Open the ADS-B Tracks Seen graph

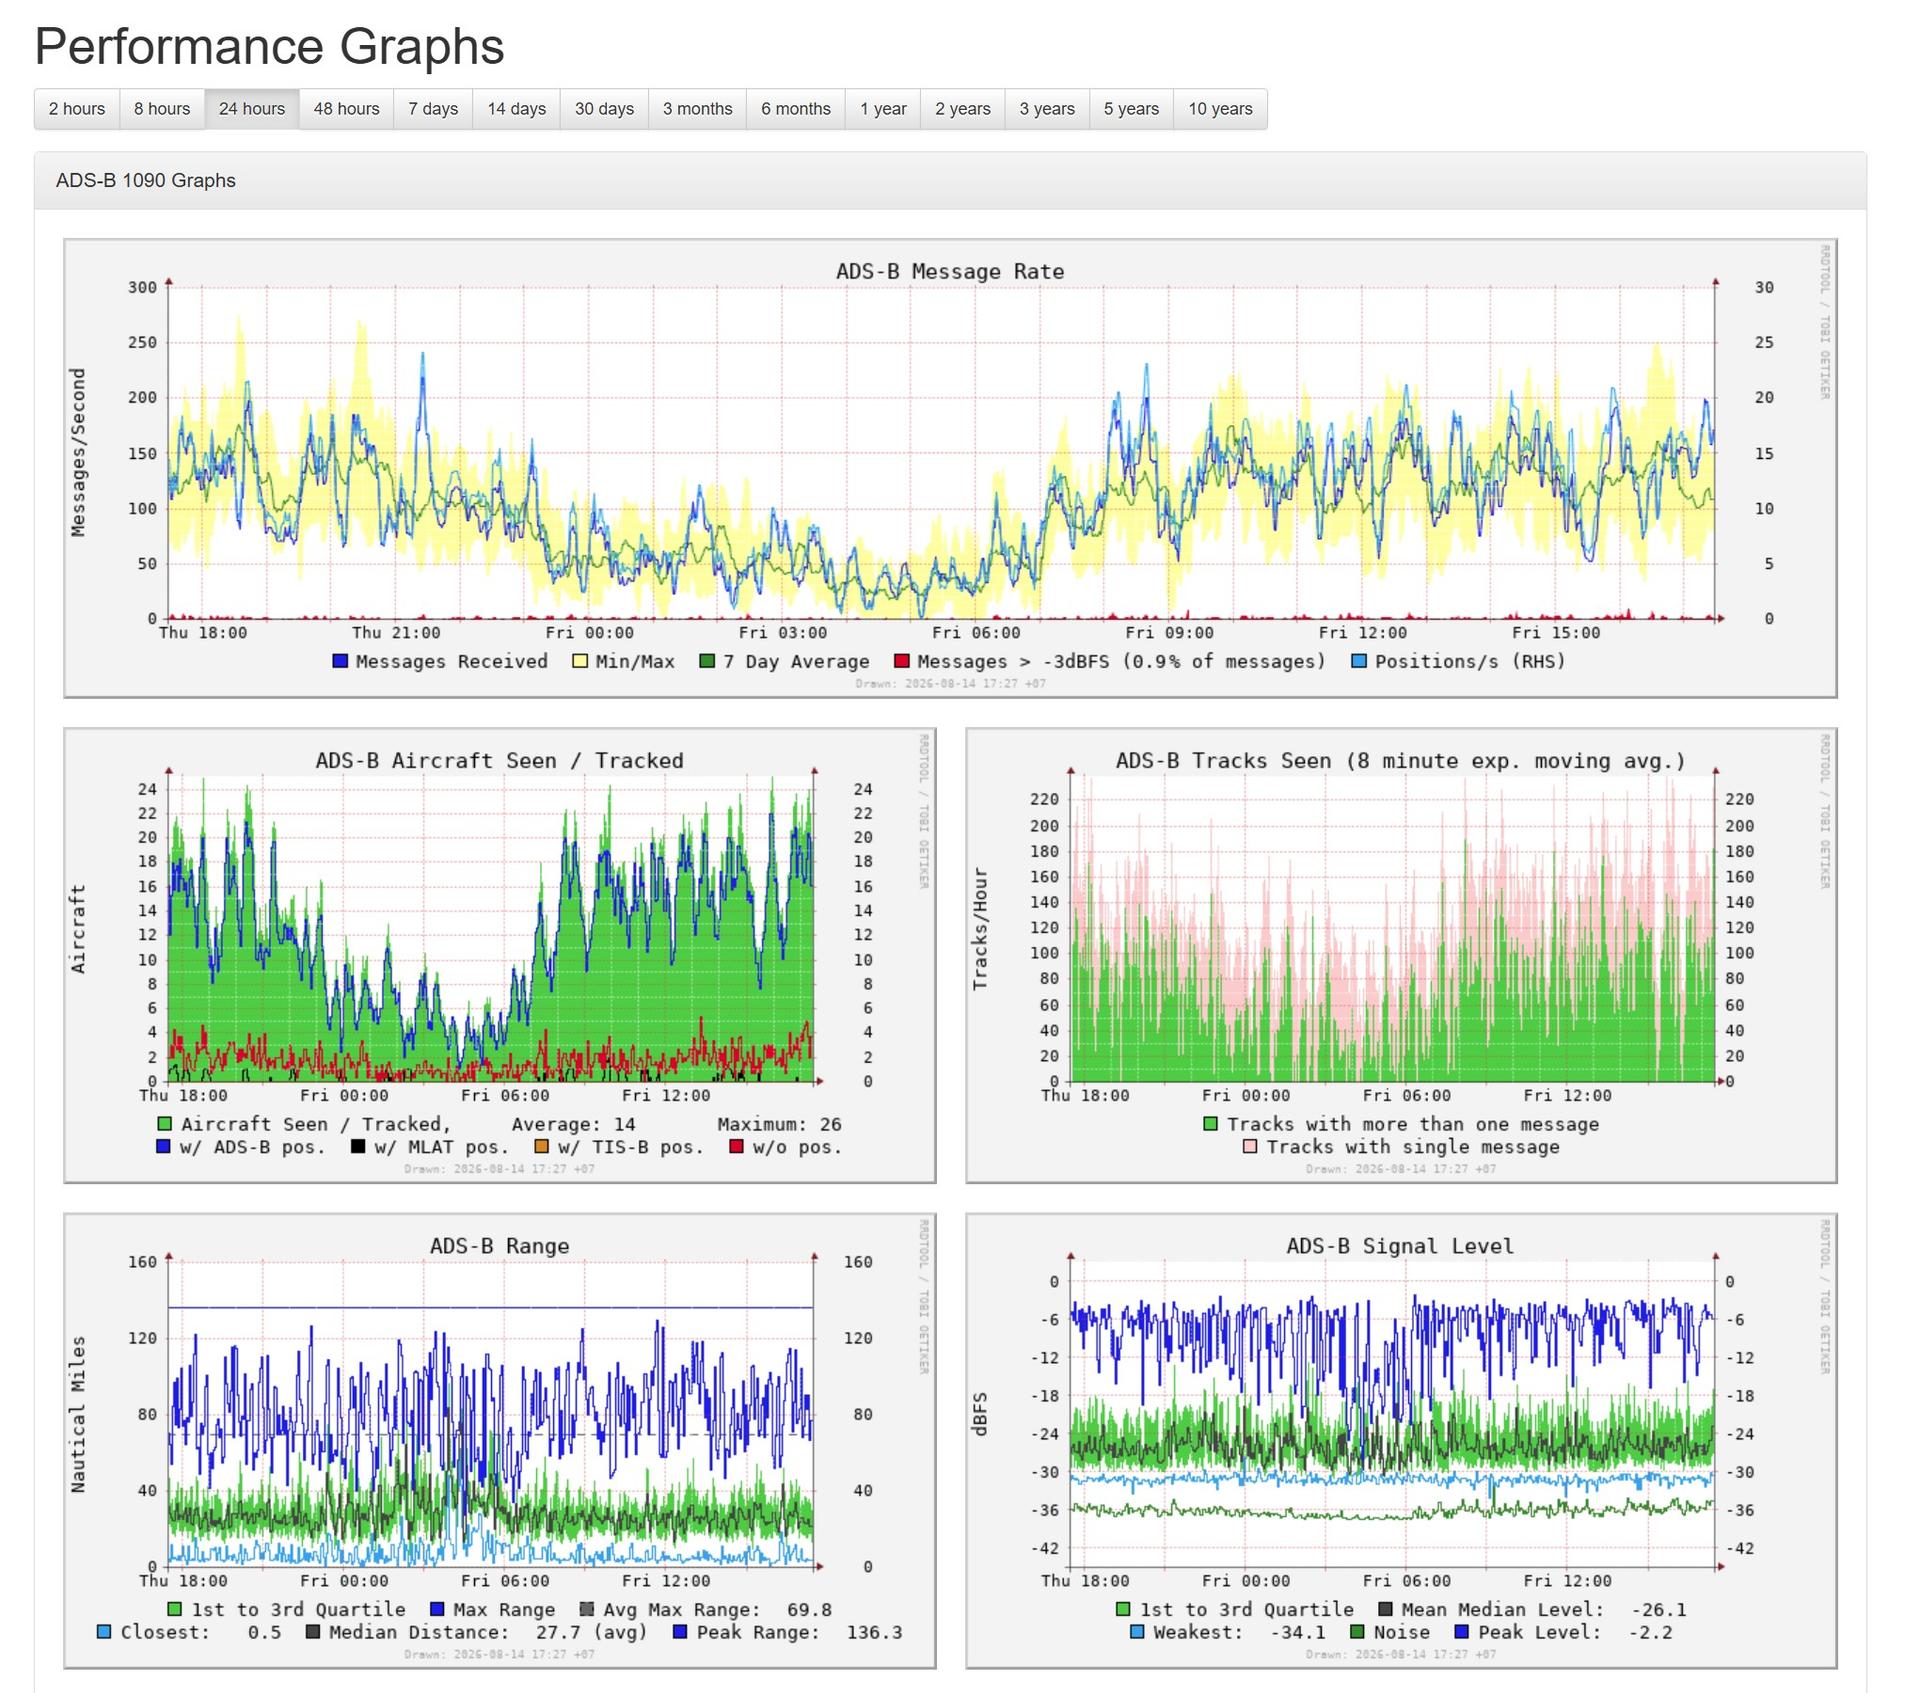(1401, 955)
